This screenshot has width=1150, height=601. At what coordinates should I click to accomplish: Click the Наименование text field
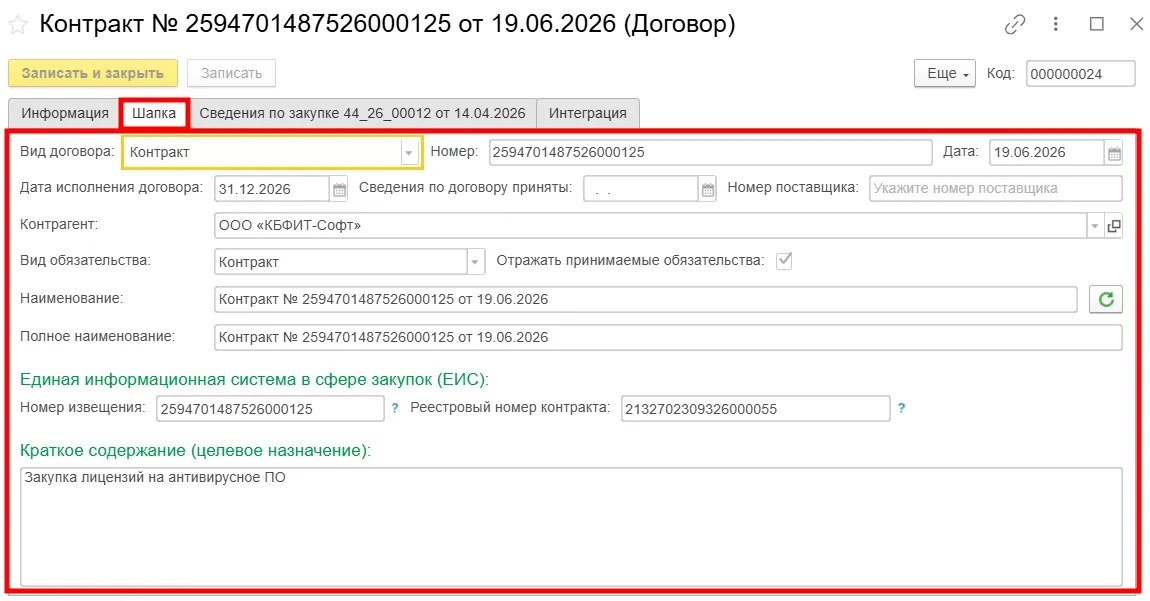point(645,299)
